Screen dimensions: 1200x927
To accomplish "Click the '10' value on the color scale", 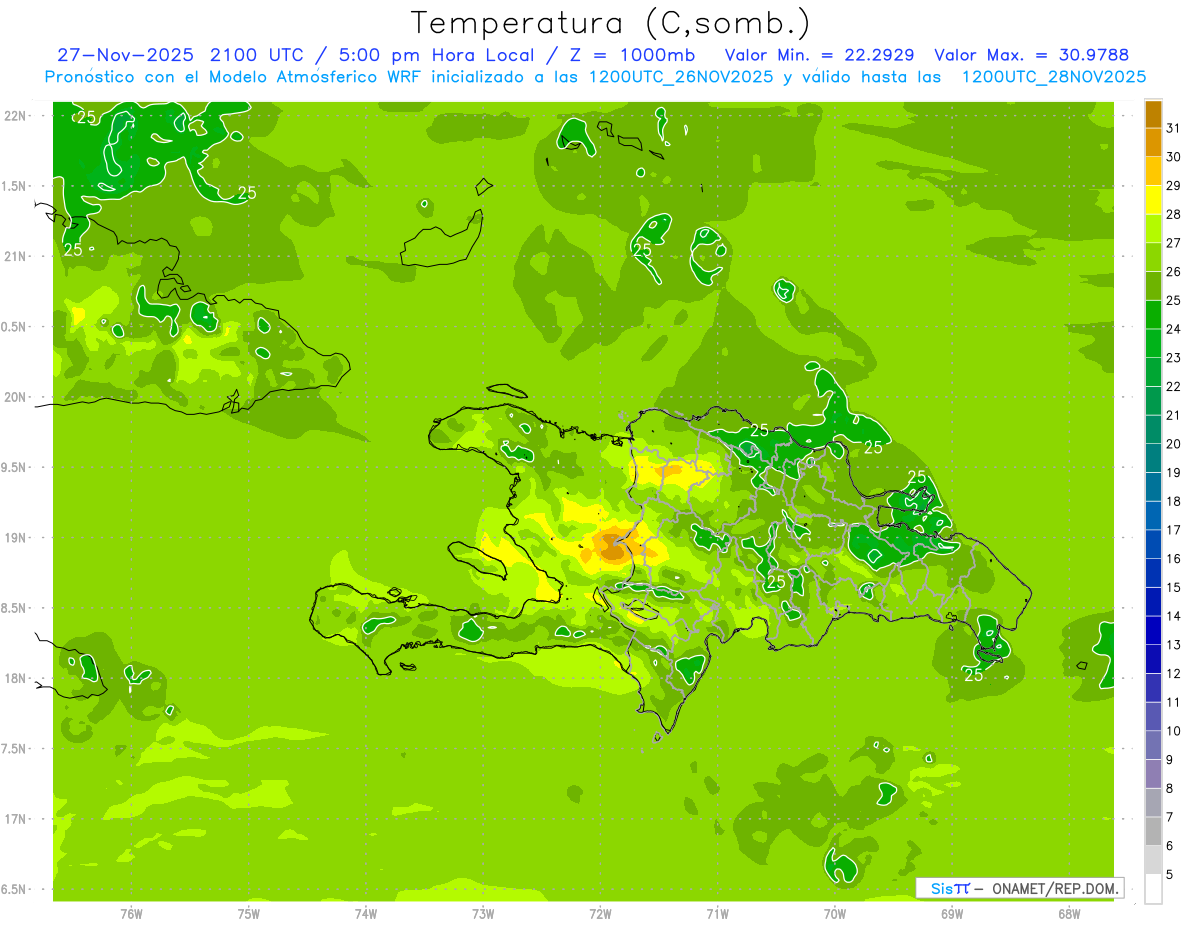I will pyautogui.click(x=1173, y=731).
